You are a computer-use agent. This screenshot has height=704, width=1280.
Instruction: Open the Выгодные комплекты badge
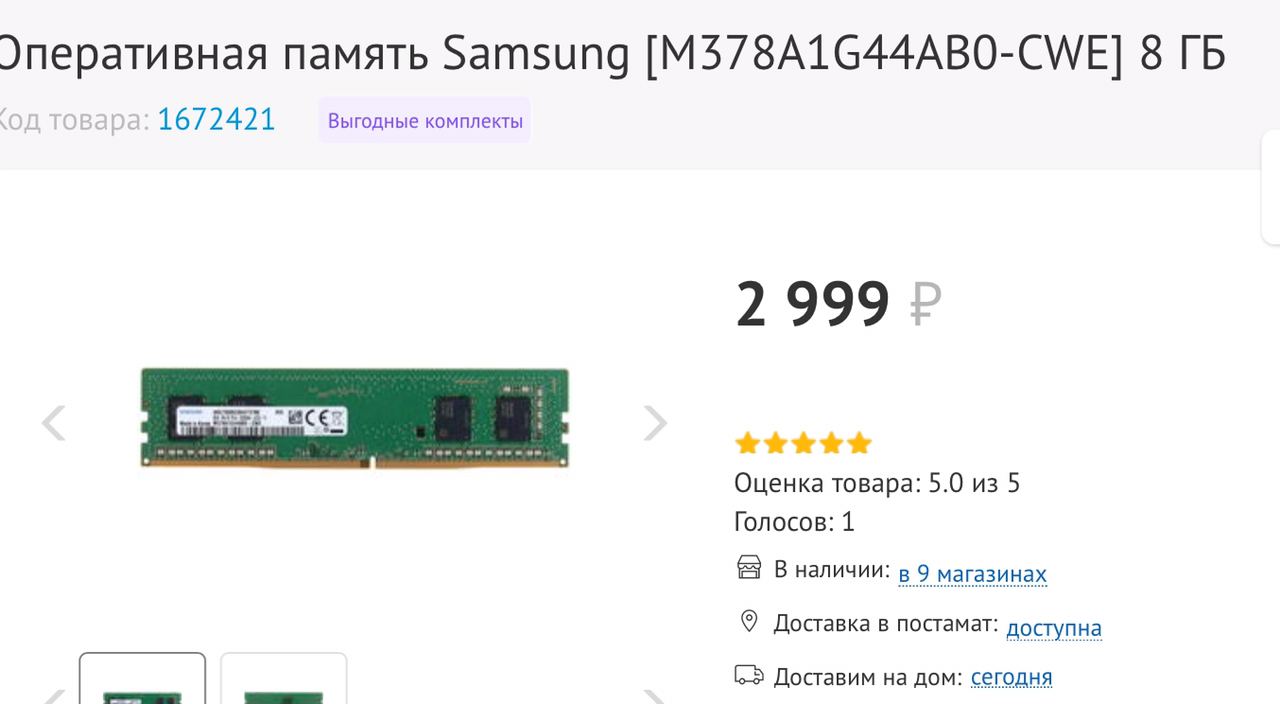pos(425,121)
